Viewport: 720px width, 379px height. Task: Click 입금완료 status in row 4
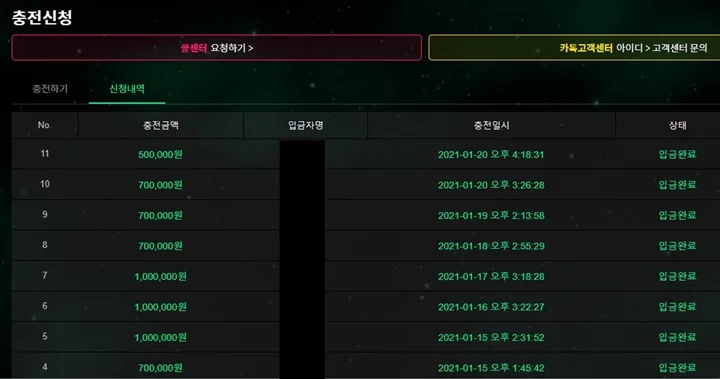(x=677, y=368)
